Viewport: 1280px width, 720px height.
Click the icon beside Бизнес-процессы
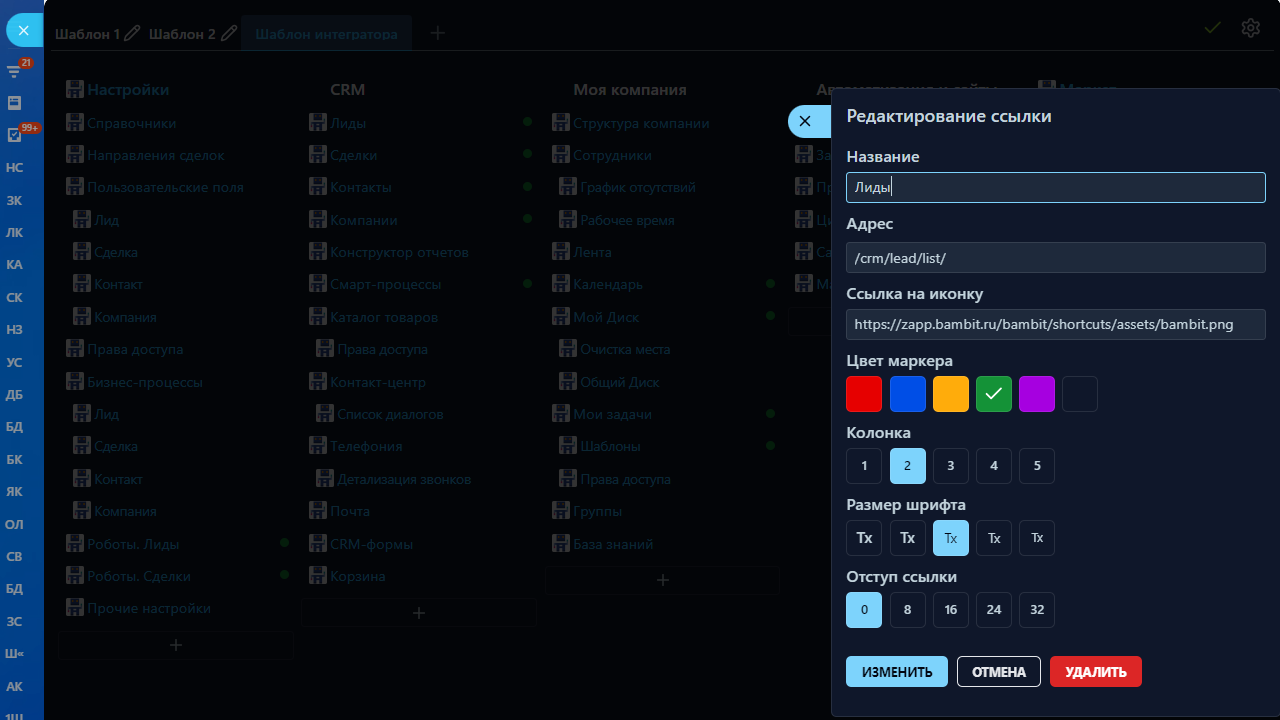click(x=74, y=381)
